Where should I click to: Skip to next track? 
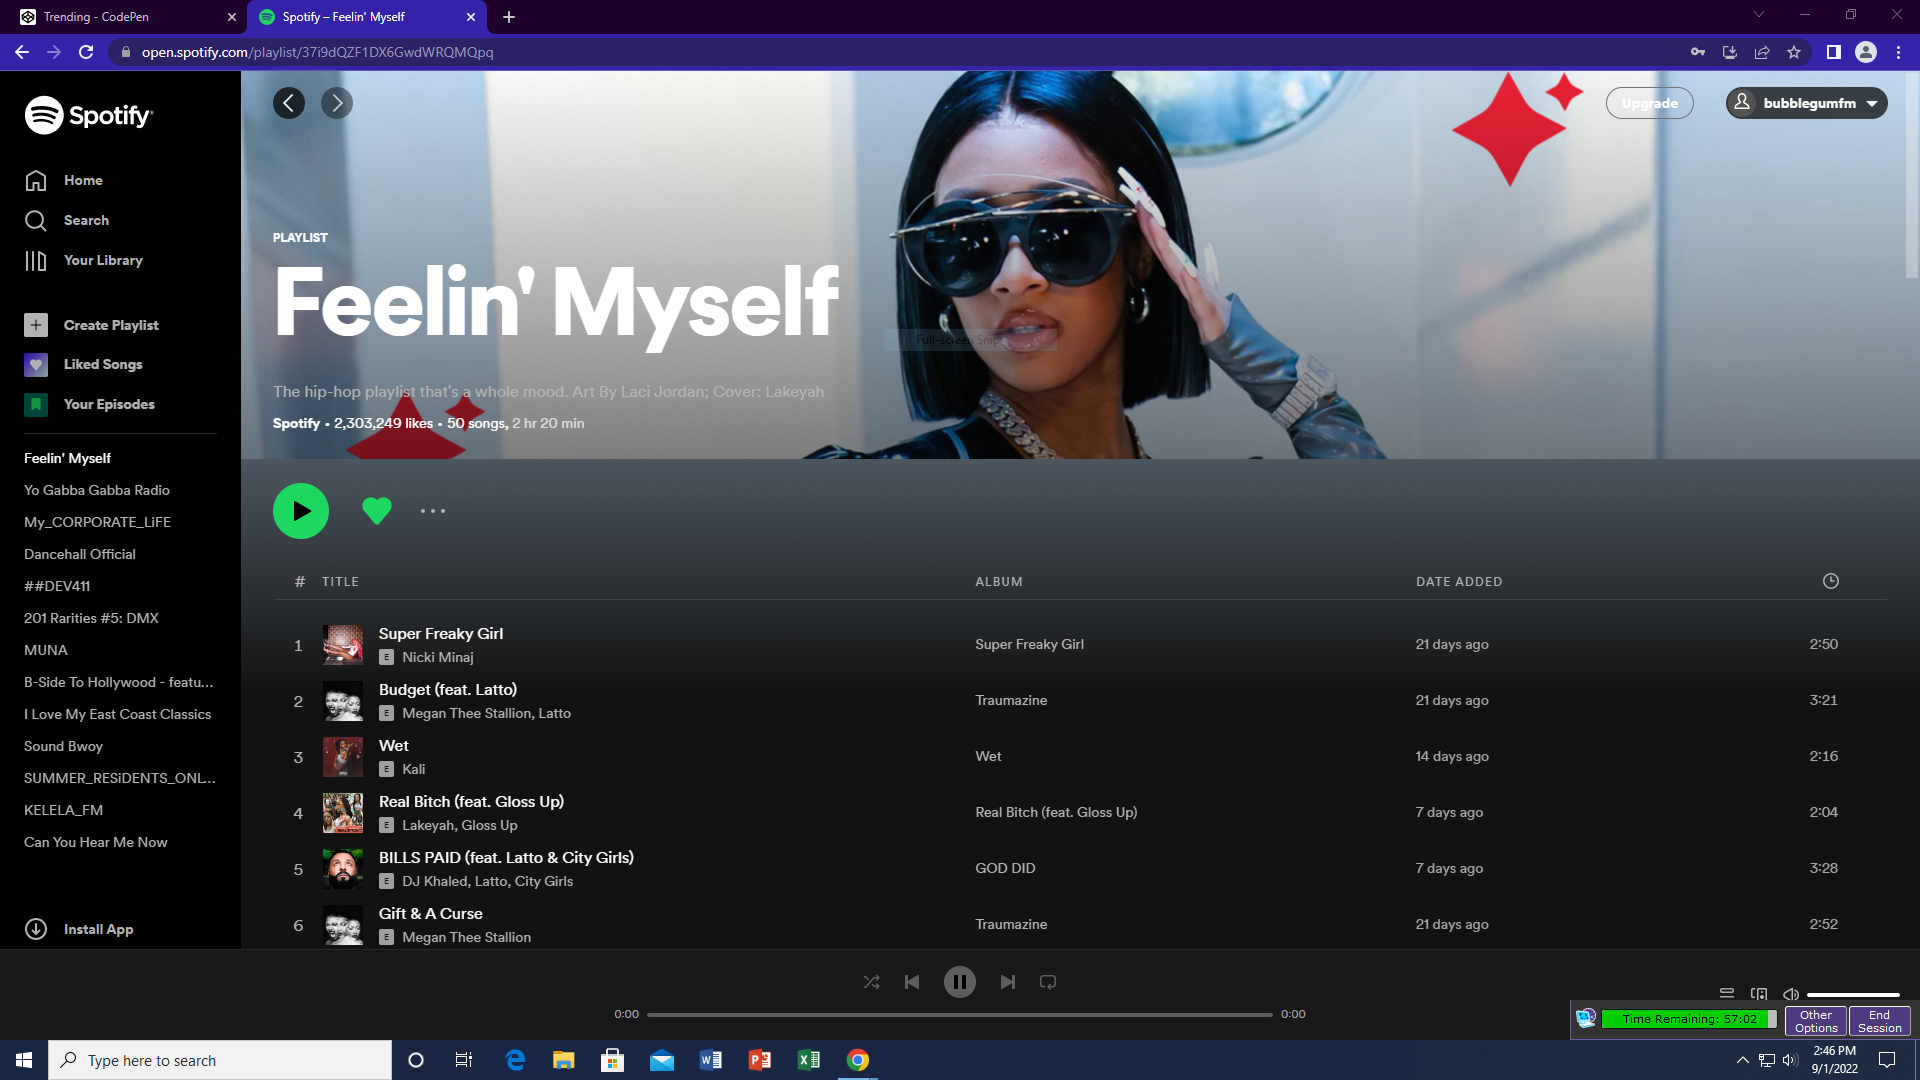tap(1007, 982)
